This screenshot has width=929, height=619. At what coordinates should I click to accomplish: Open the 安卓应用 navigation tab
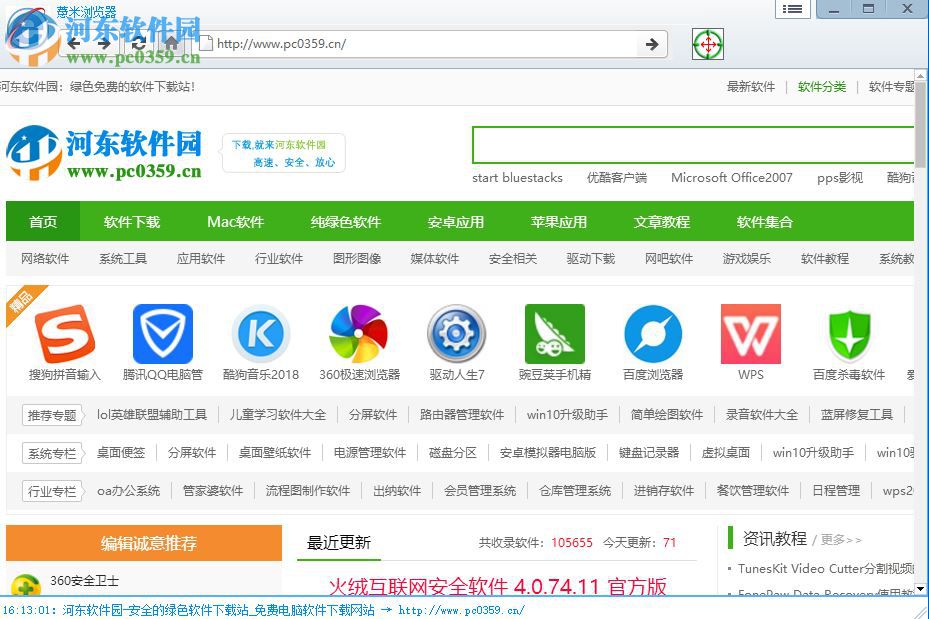pyautogui.click(x=456, y=222)
